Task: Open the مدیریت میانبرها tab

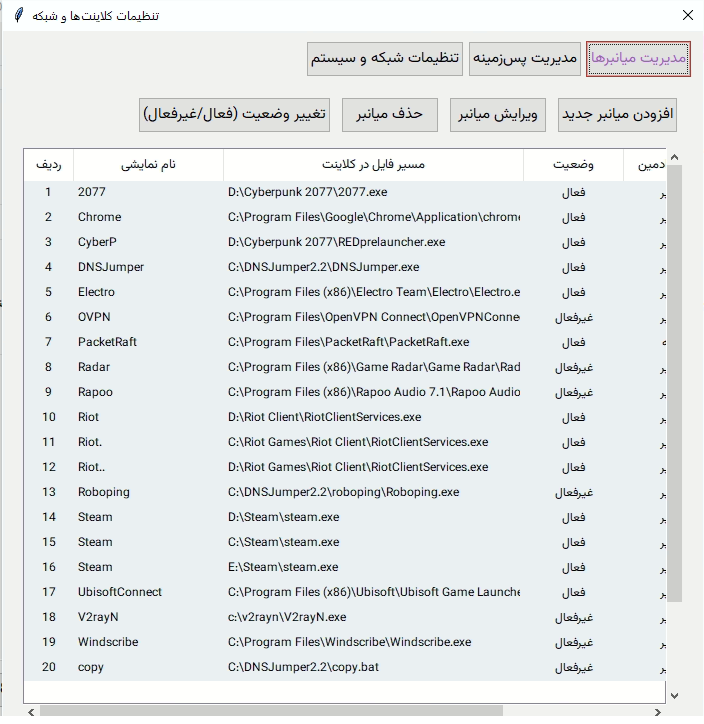Action: pyautogui.click(x=638, y=59)
